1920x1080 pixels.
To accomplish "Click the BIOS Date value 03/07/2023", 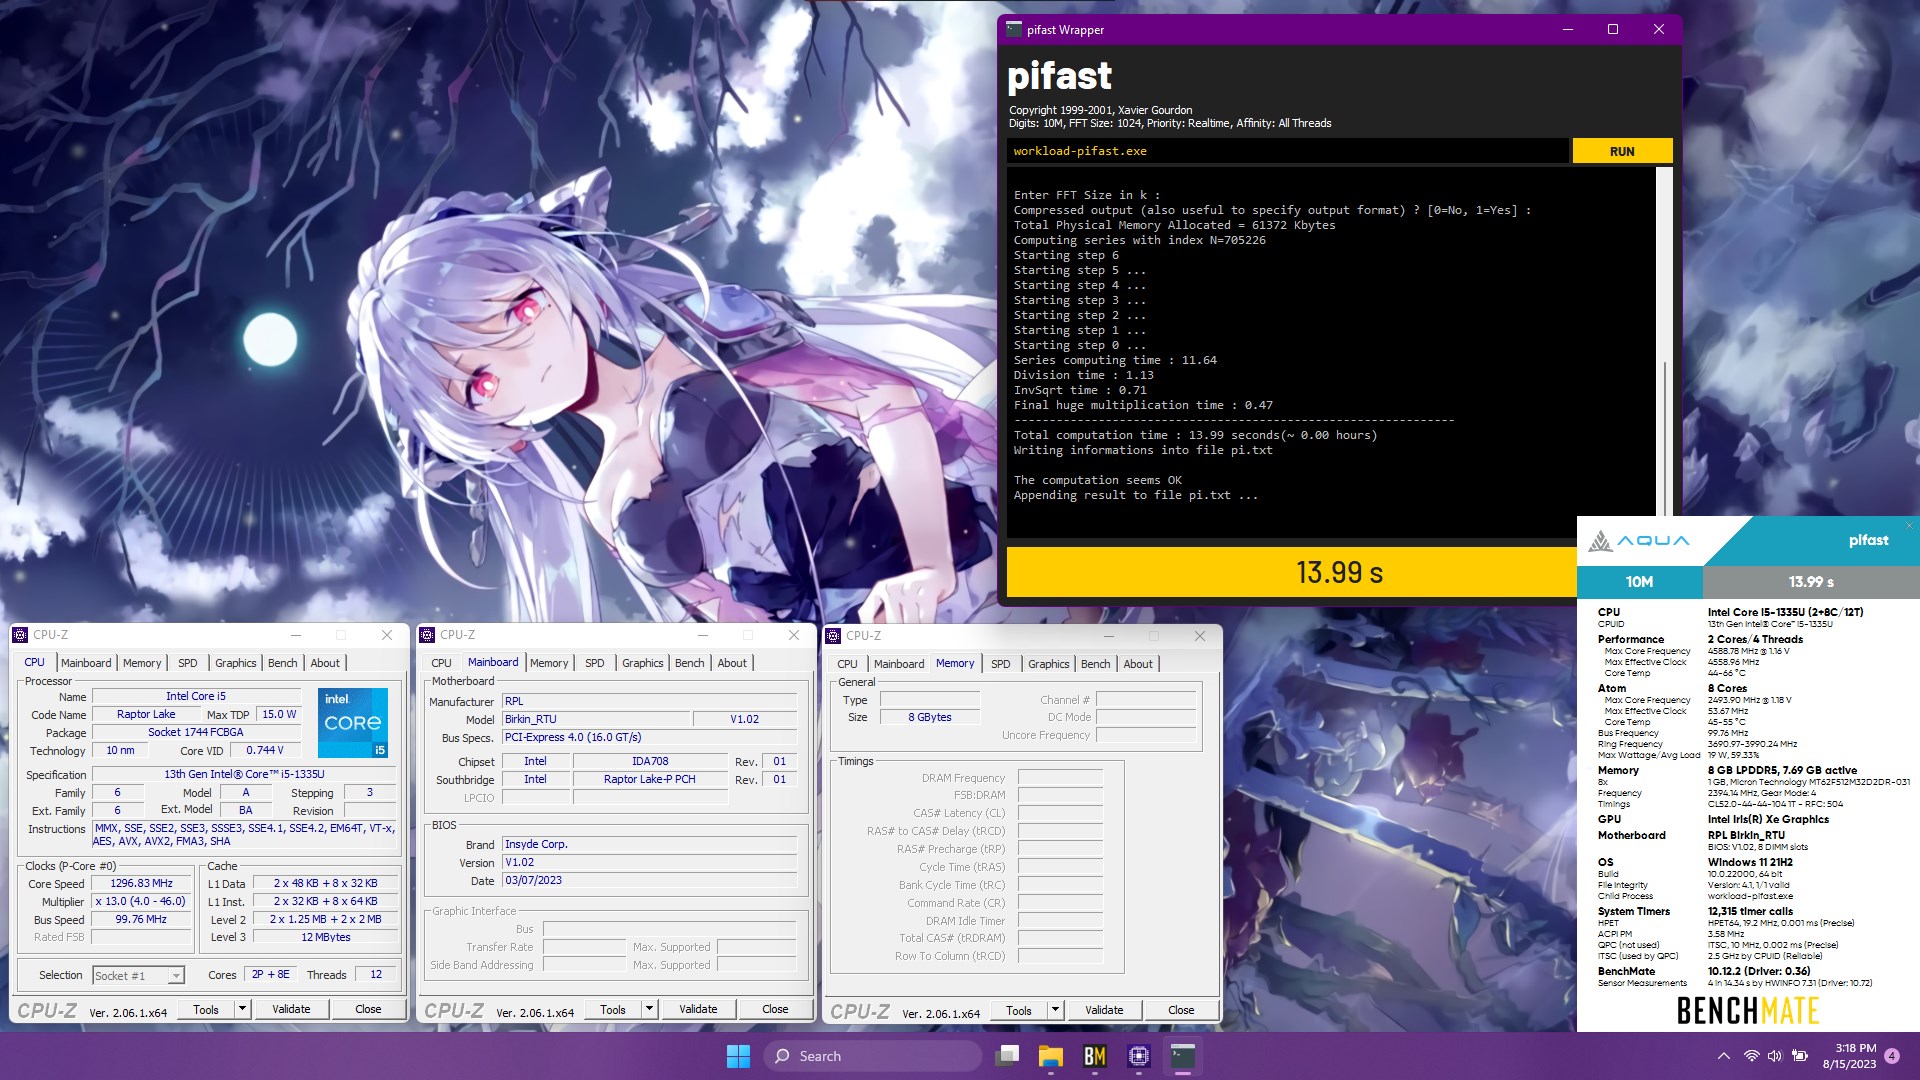I will click(649, 881).
